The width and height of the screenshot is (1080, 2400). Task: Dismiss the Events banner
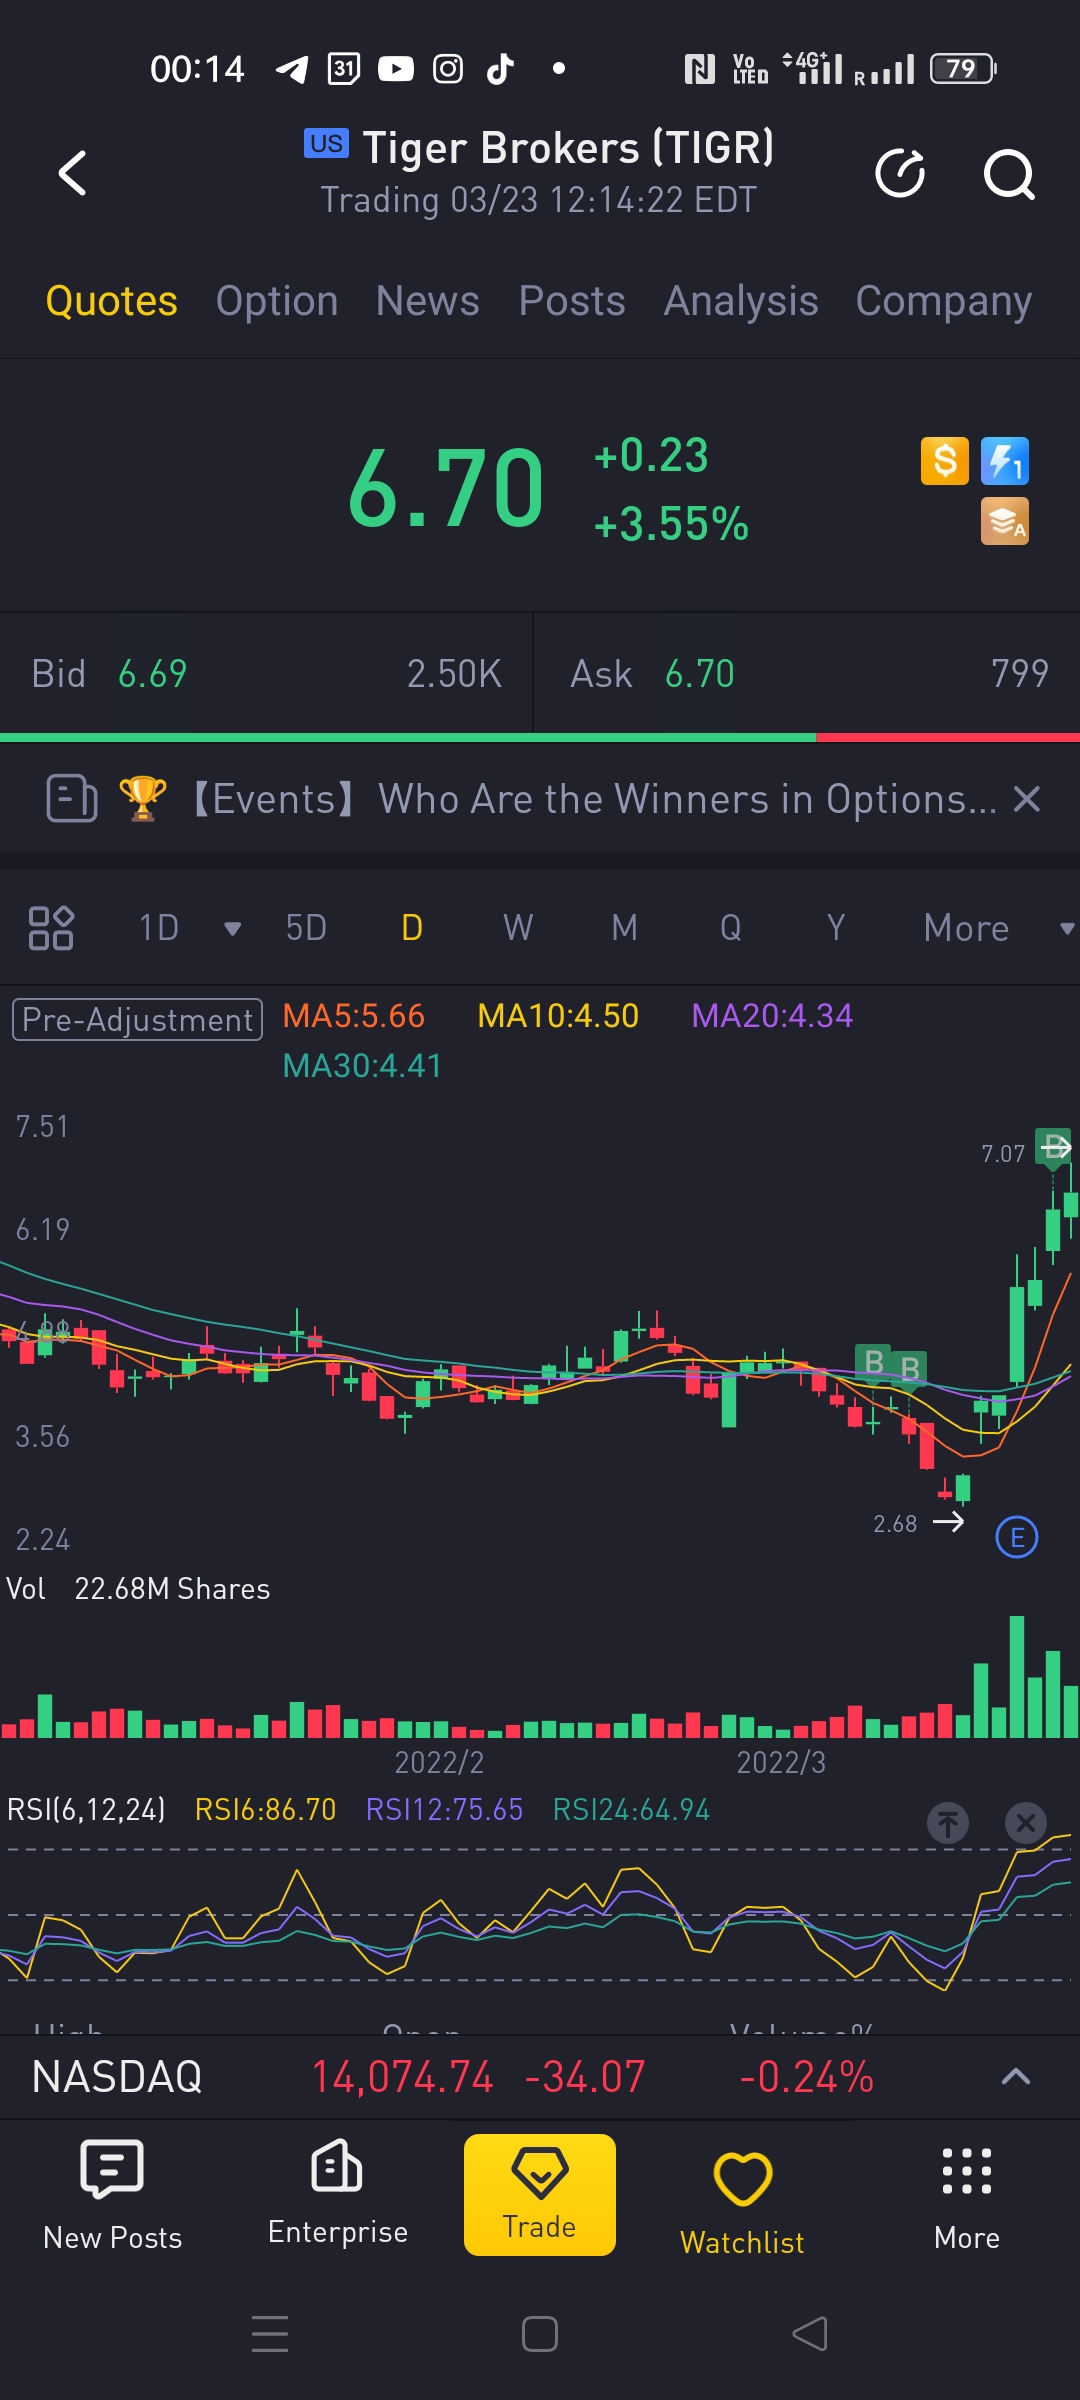click(1027, 799)
